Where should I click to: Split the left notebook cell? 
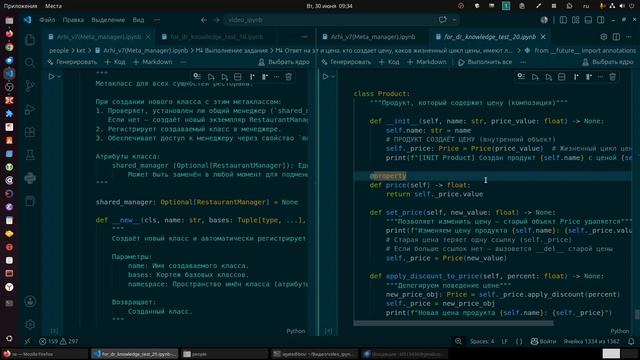coord(238,77)
